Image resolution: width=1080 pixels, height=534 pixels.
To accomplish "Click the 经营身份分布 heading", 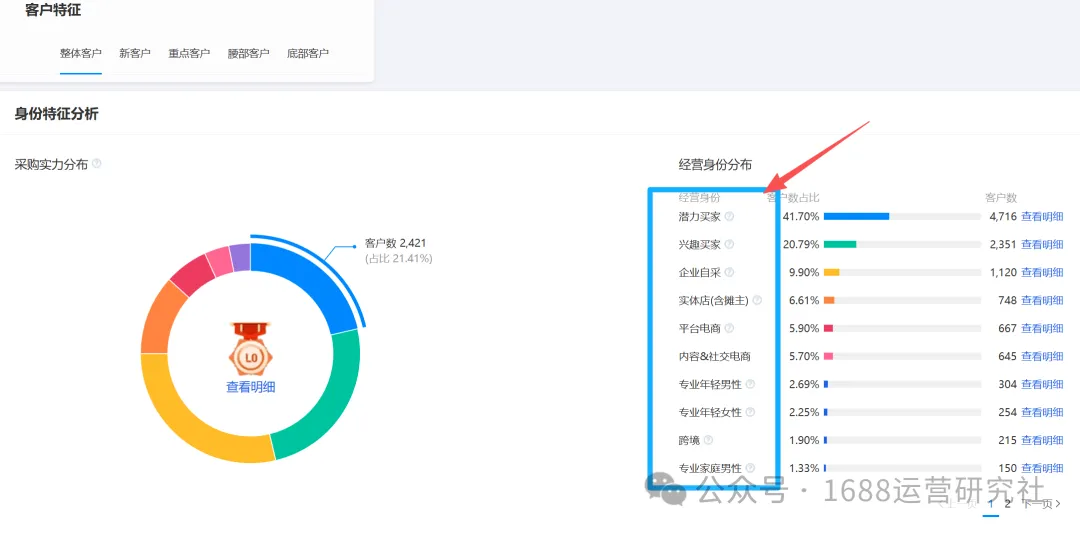I will click(715, 165).
